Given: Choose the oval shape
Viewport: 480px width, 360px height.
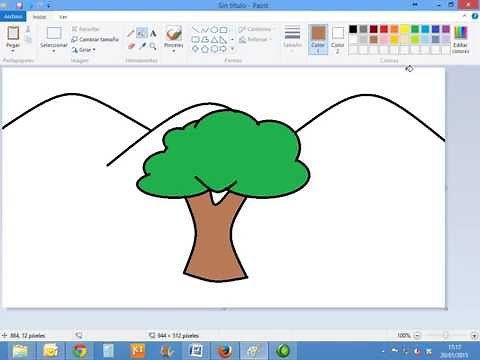Looking at the screenshot, I should tap(214, 29).
